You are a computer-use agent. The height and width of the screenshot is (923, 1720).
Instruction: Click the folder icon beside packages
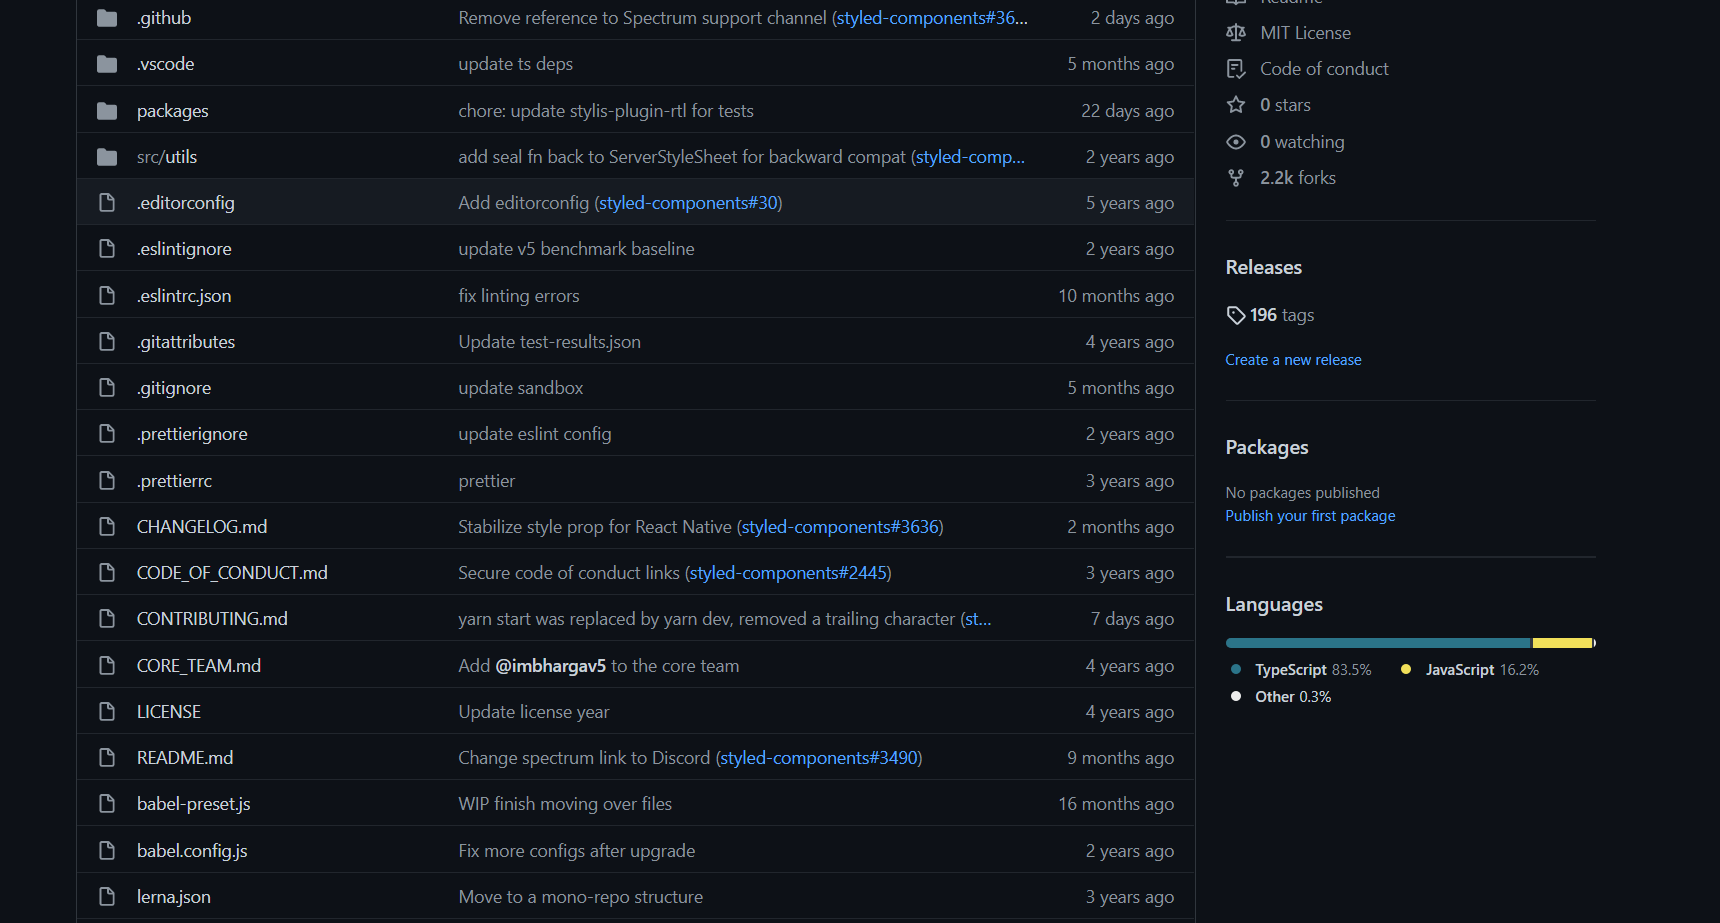coord(107,111)
